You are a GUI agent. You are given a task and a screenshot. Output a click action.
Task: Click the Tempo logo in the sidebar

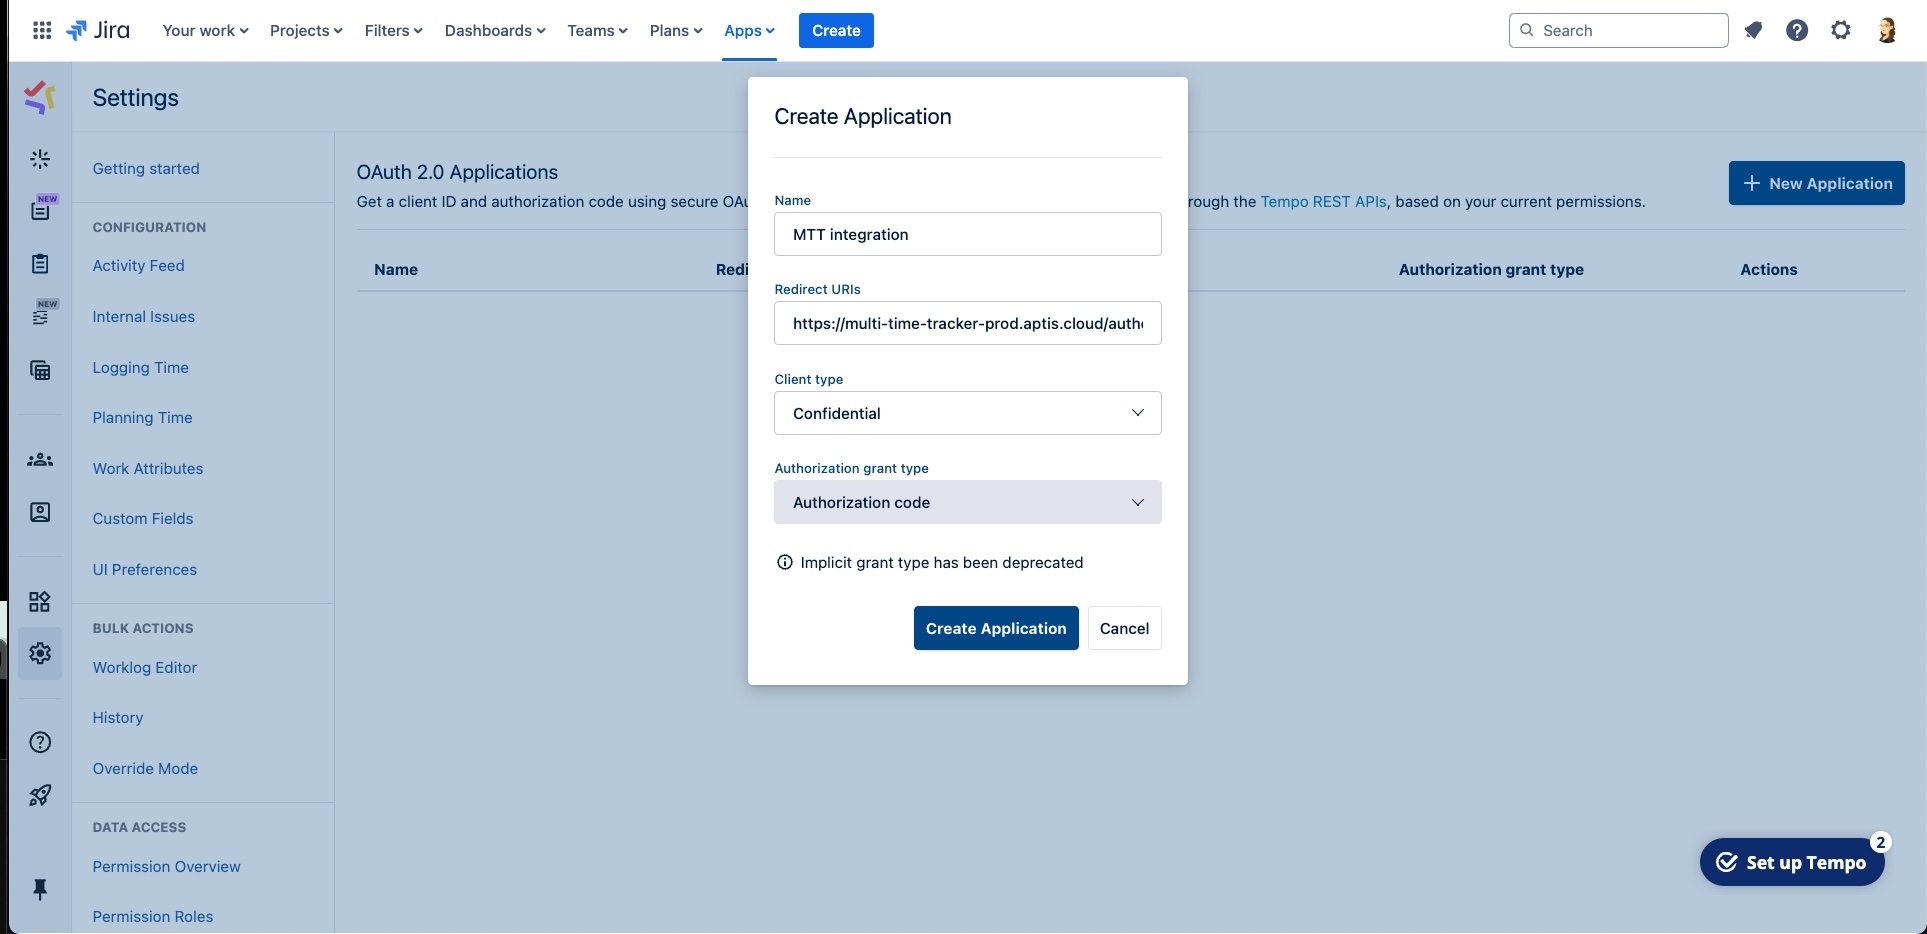[x=40, y=97]
